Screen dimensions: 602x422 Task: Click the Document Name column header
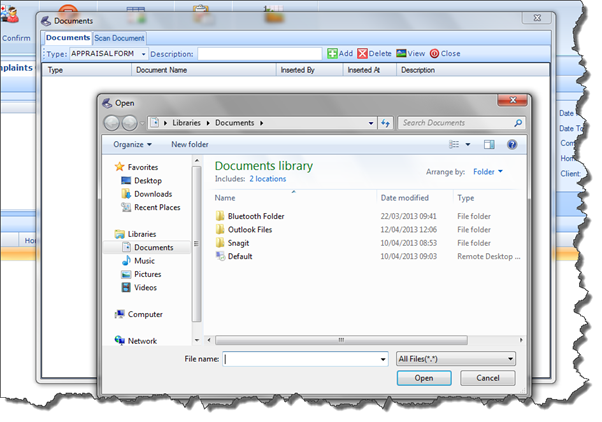(204, 70)
